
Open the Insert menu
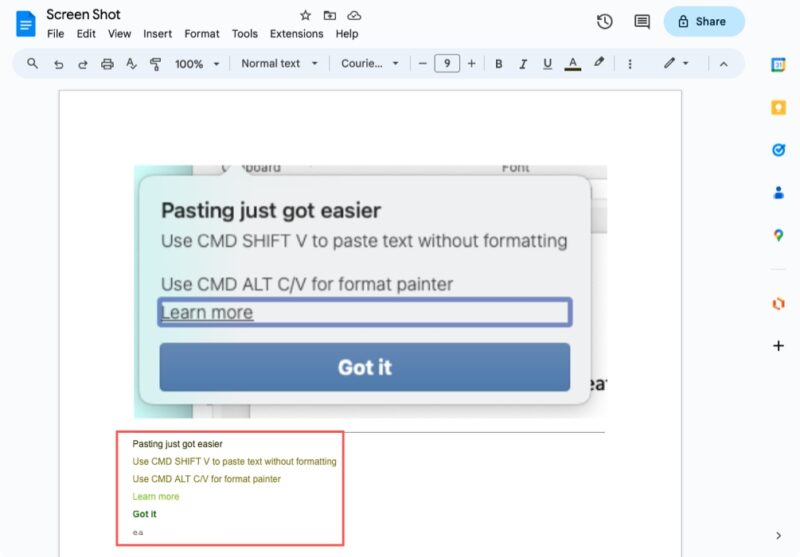pos(157,34)
